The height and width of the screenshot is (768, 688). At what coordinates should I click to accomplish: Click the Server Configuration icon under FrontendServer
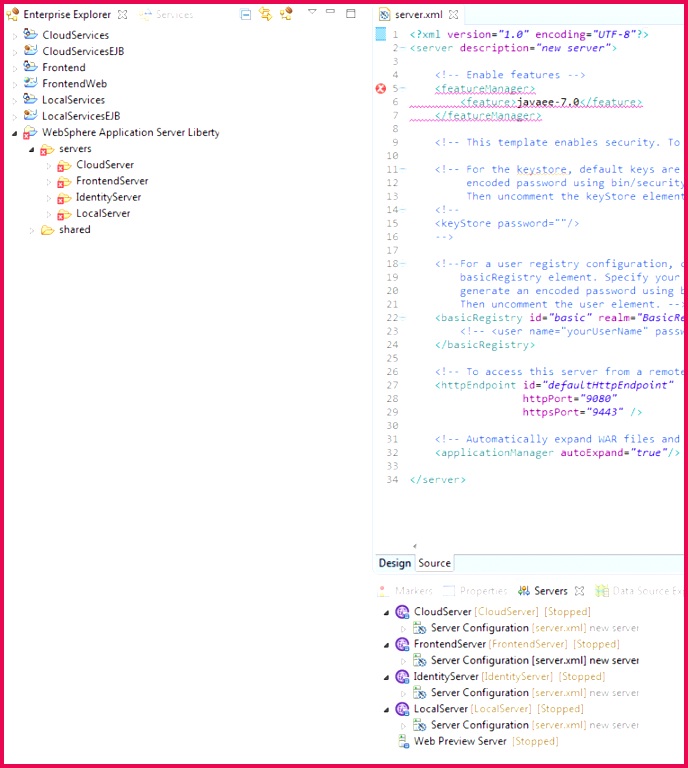coord(420,660)
